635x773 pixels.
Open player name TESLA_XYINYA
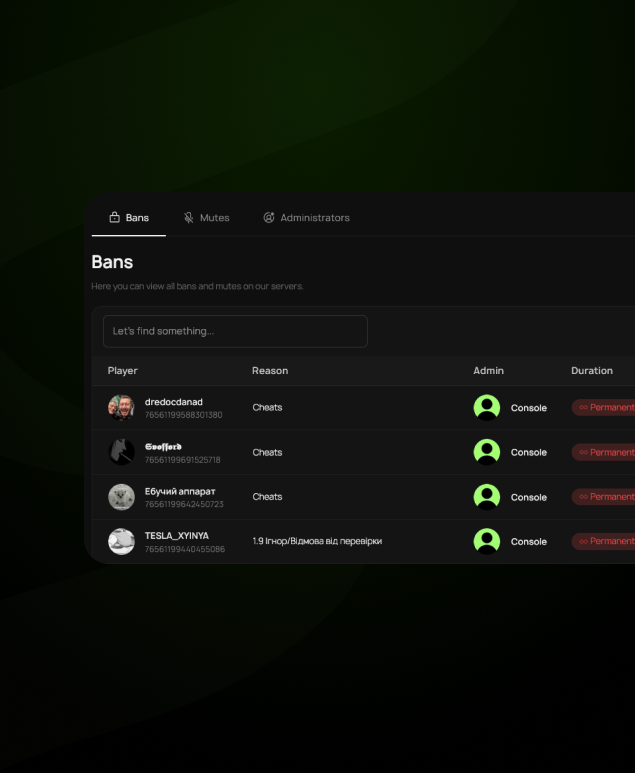tap(177, 535)
